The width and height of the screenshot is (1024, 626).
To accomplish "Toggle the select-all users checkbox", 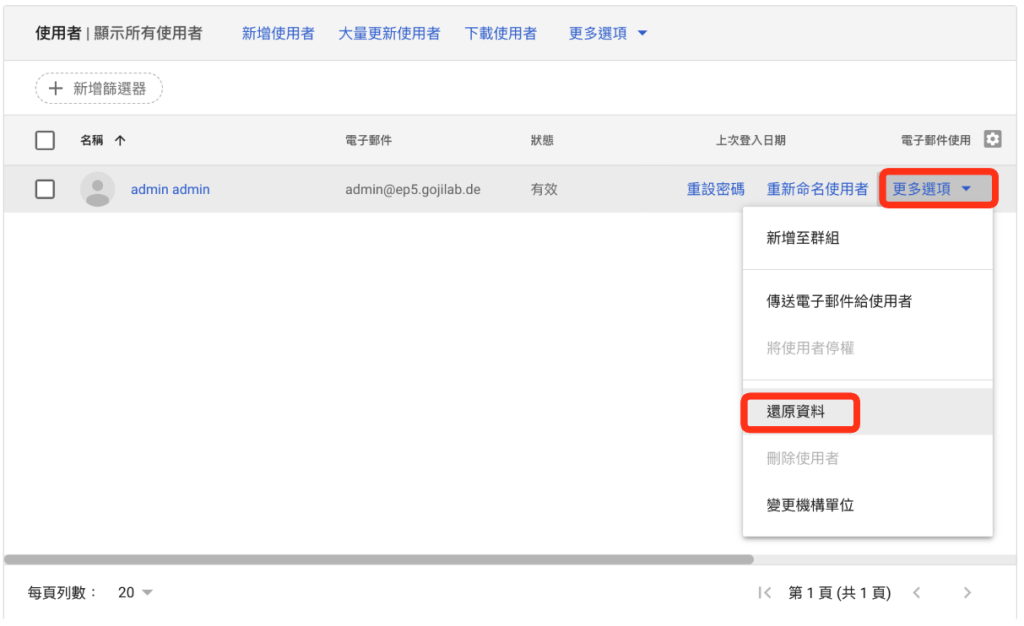I will coord(45,140).
